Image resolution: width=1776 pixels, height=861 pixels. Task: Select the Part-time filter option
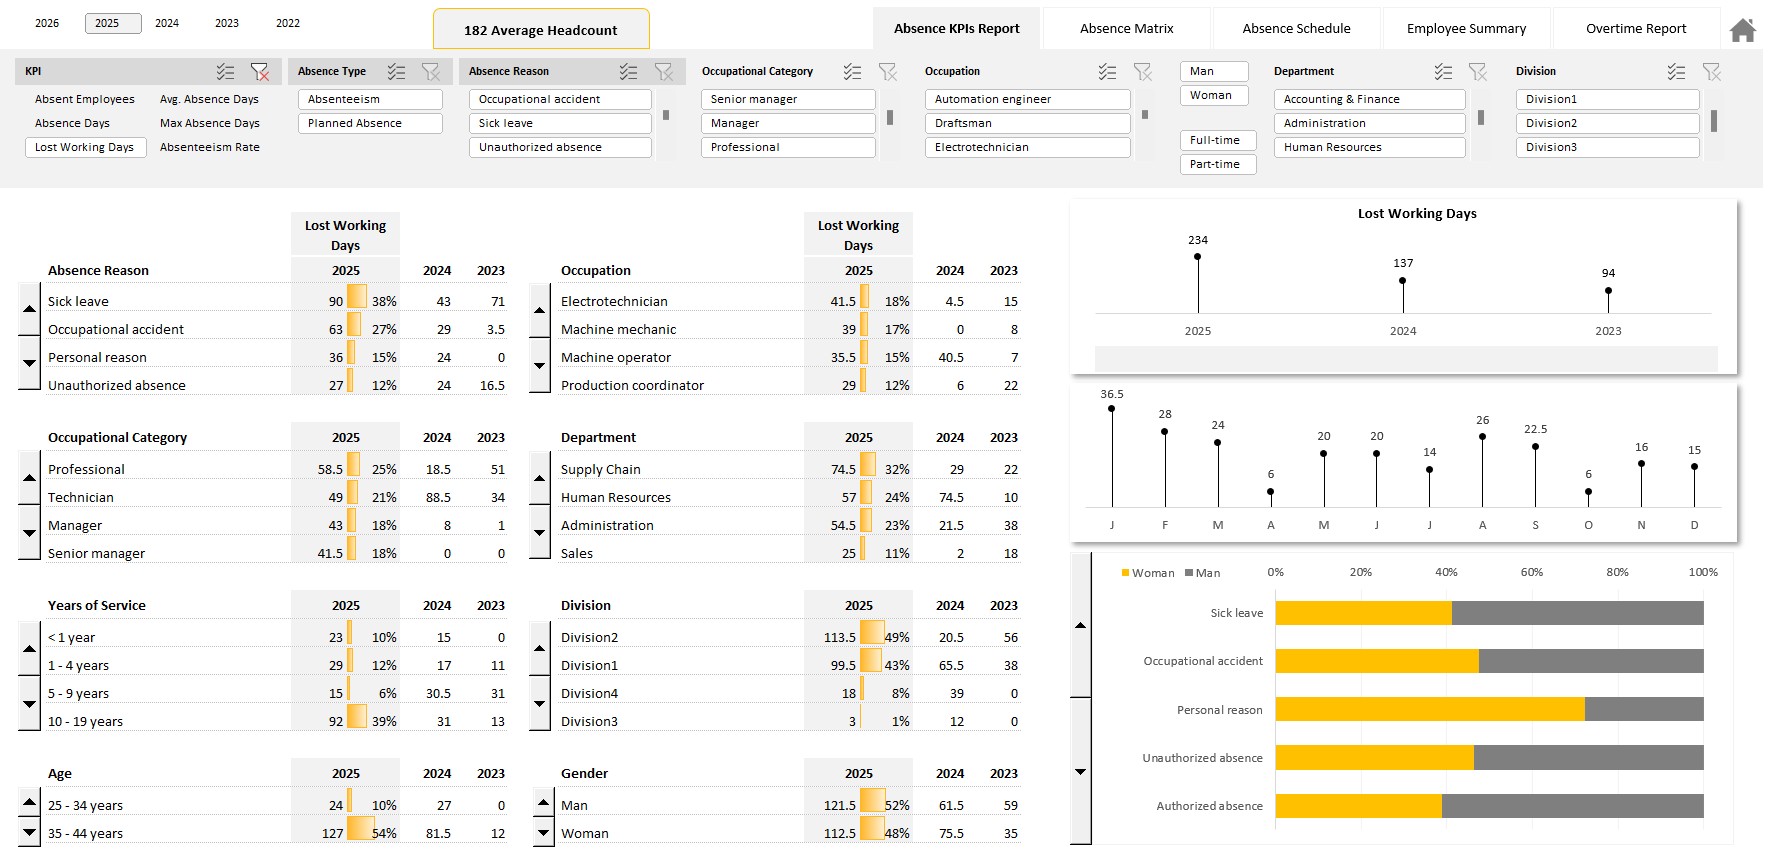pos(1216,165)
